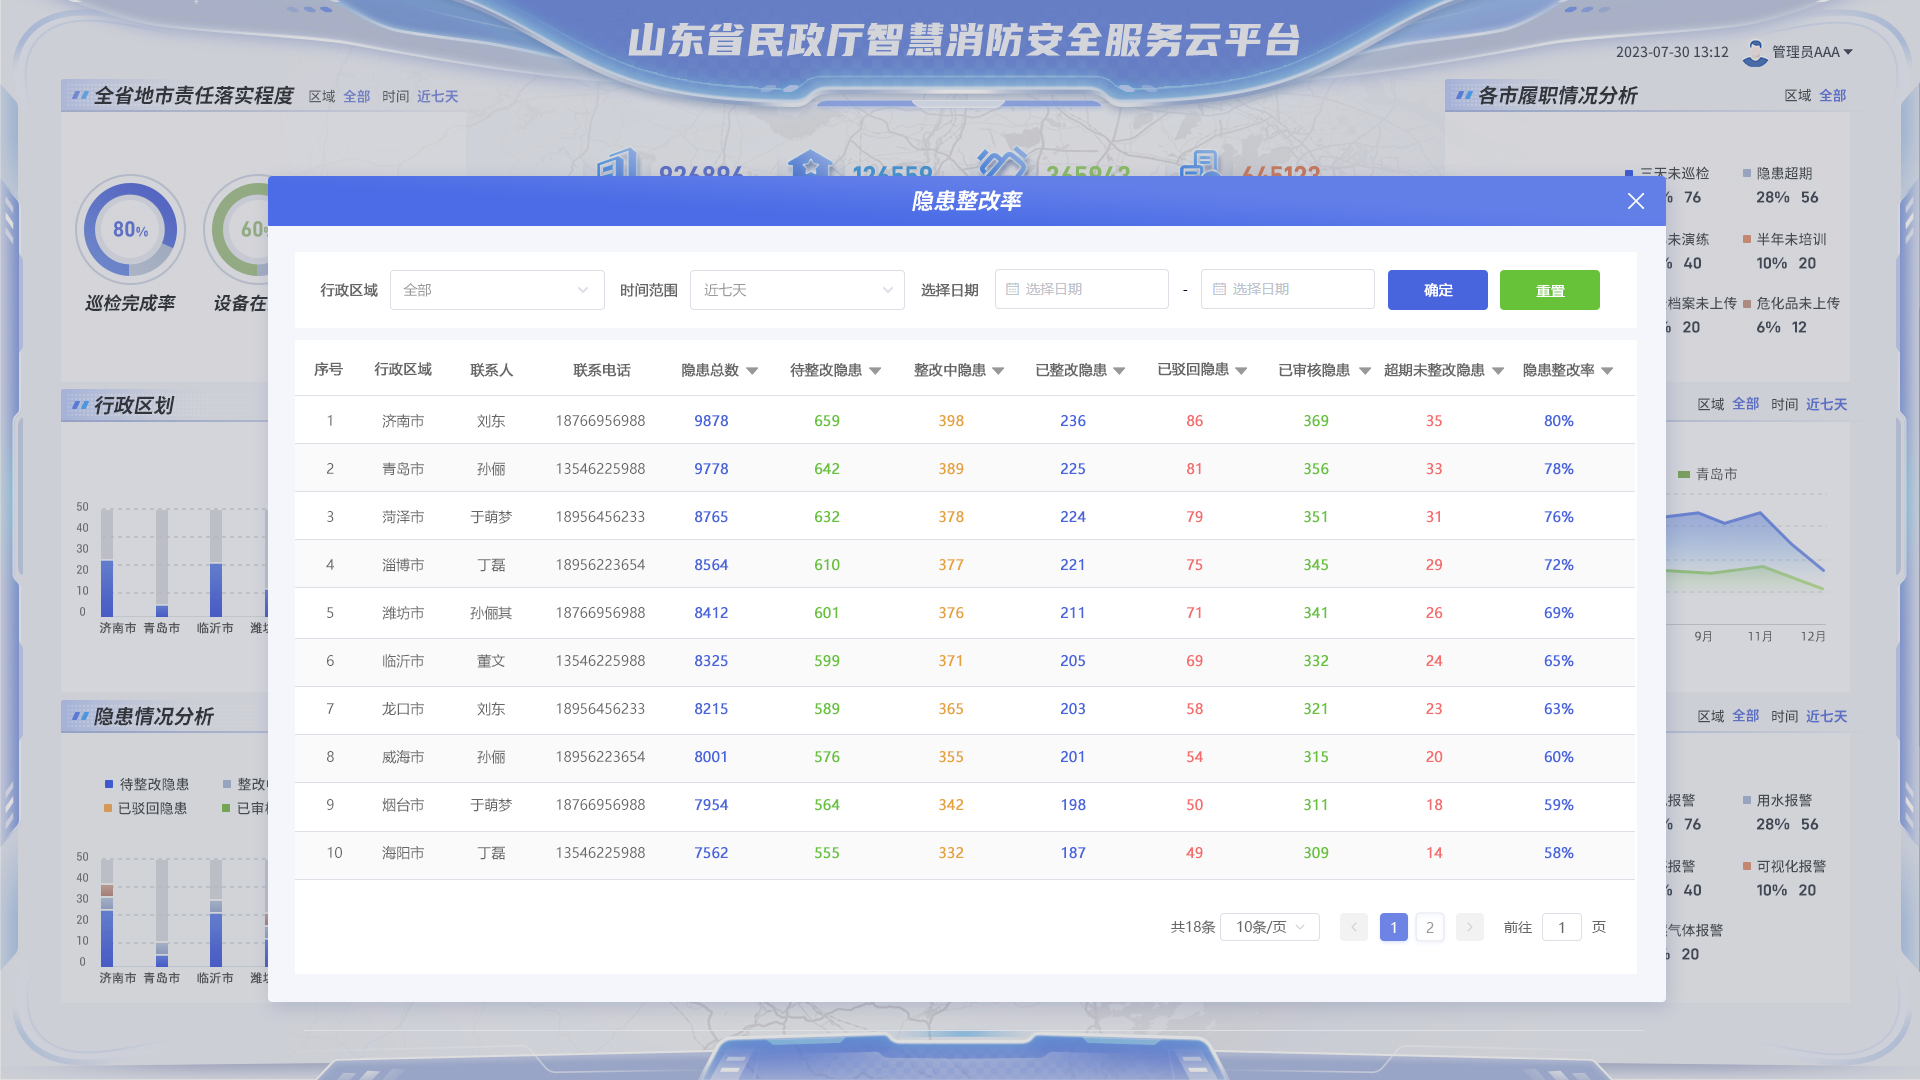Sort by 已驳回隐患 column arrow
The width and height of the screenshot is (1920, 1080).
click(x=1241, y=371)
